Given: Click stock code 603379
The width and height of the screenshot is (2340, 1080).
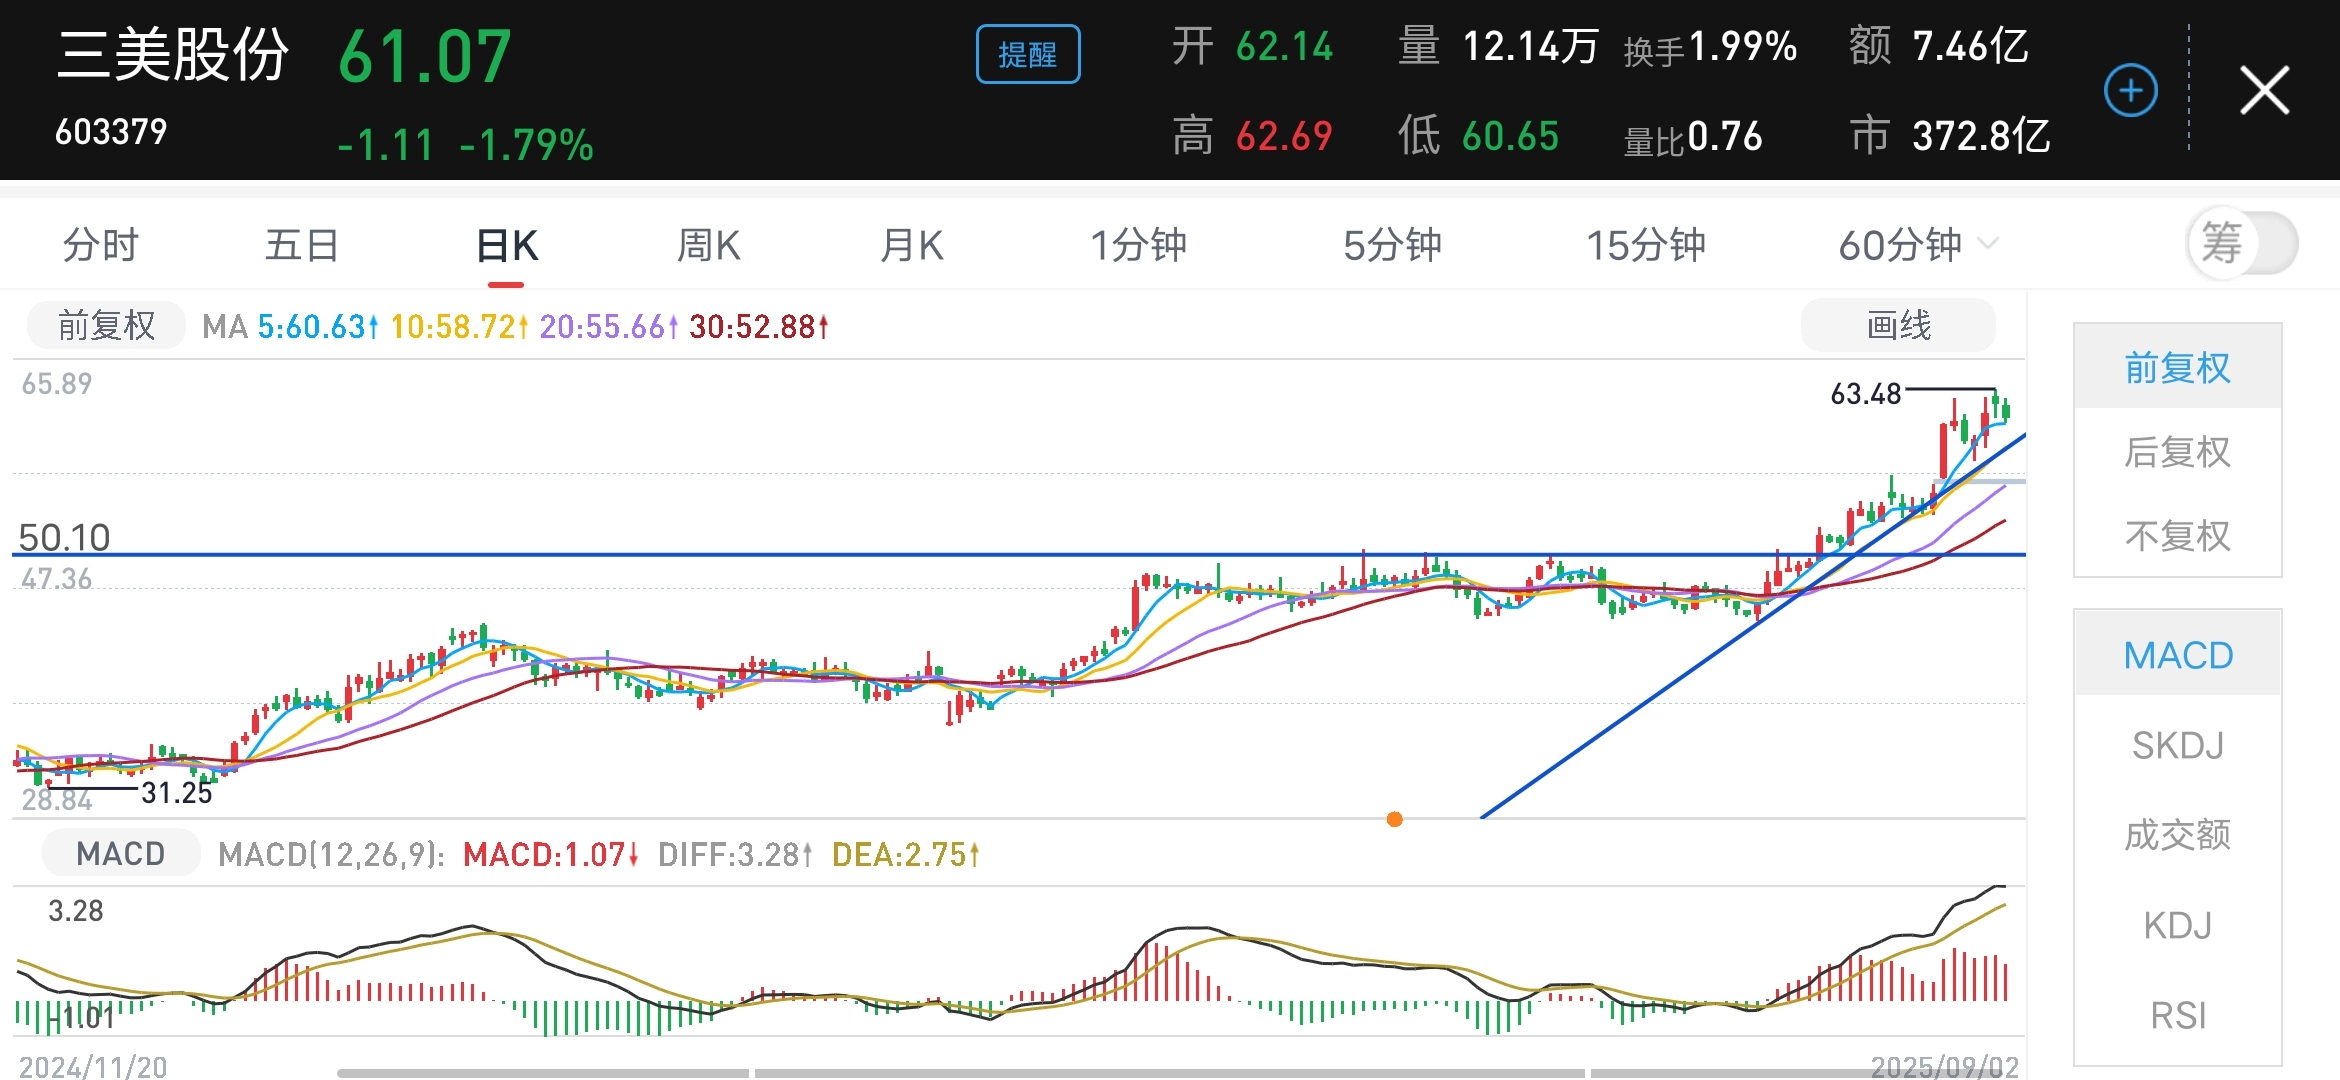Looking at the screenshot, I should click(x=111, y=132).
